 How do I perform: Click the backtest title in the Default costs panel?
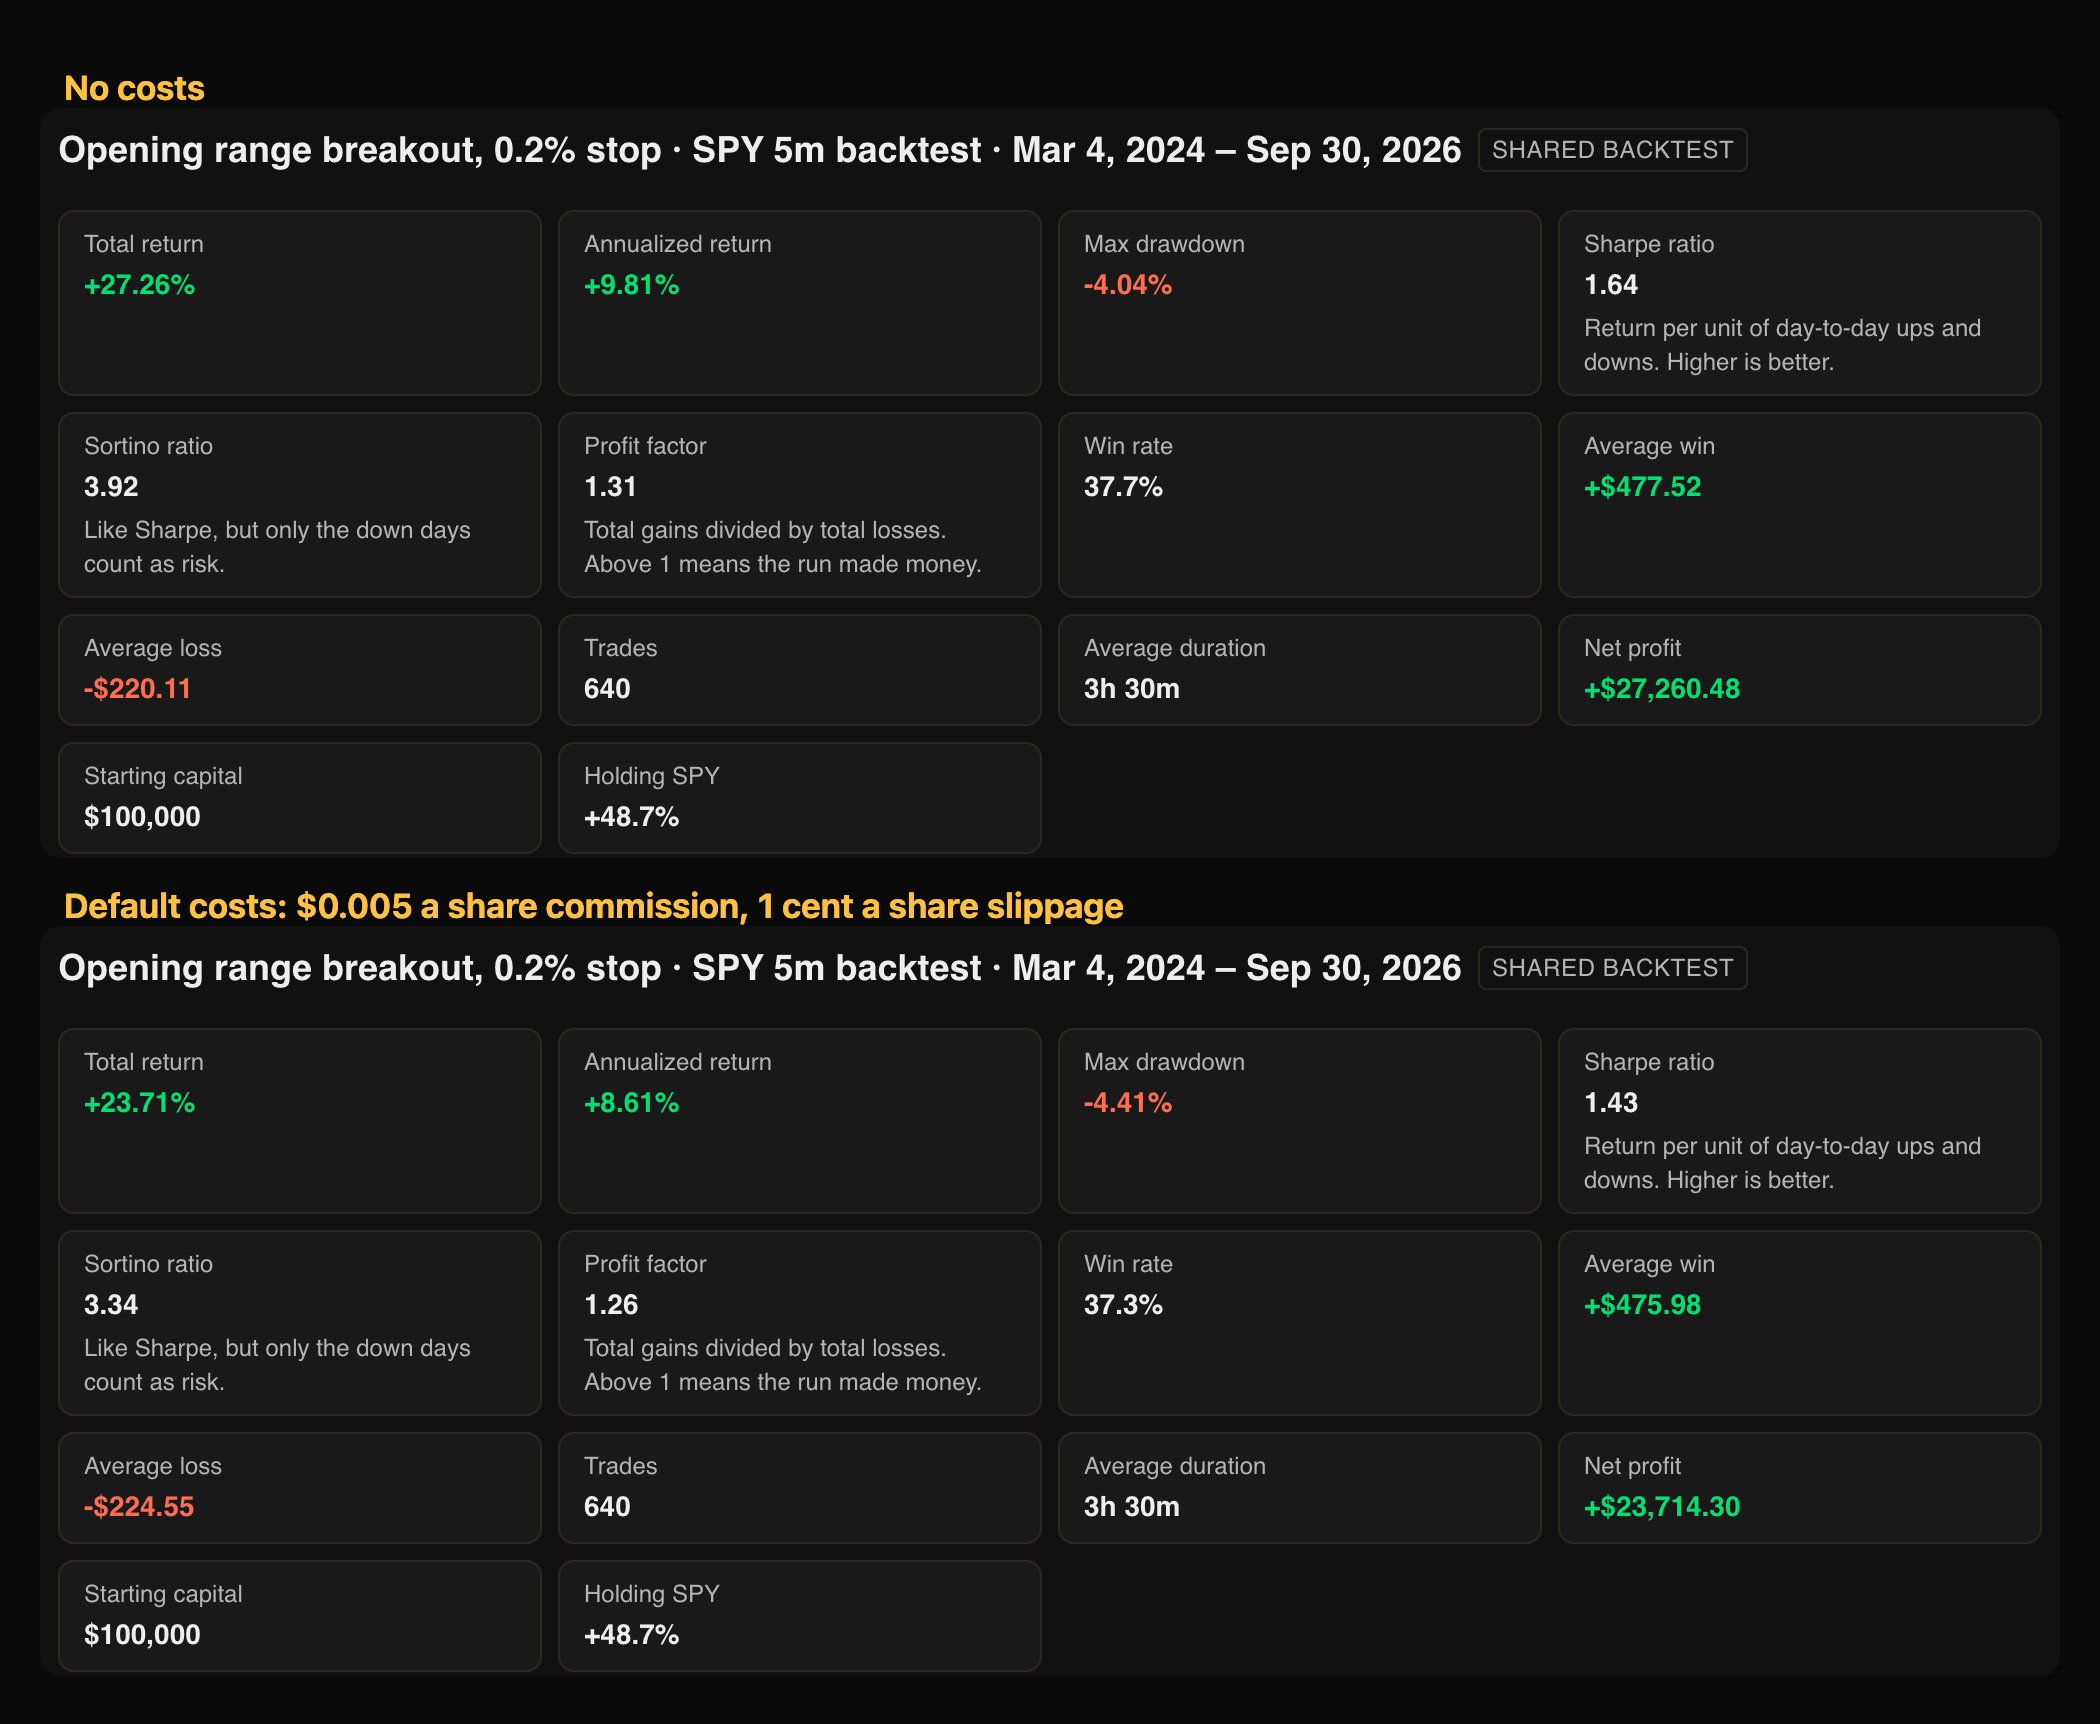coord(760,968)
